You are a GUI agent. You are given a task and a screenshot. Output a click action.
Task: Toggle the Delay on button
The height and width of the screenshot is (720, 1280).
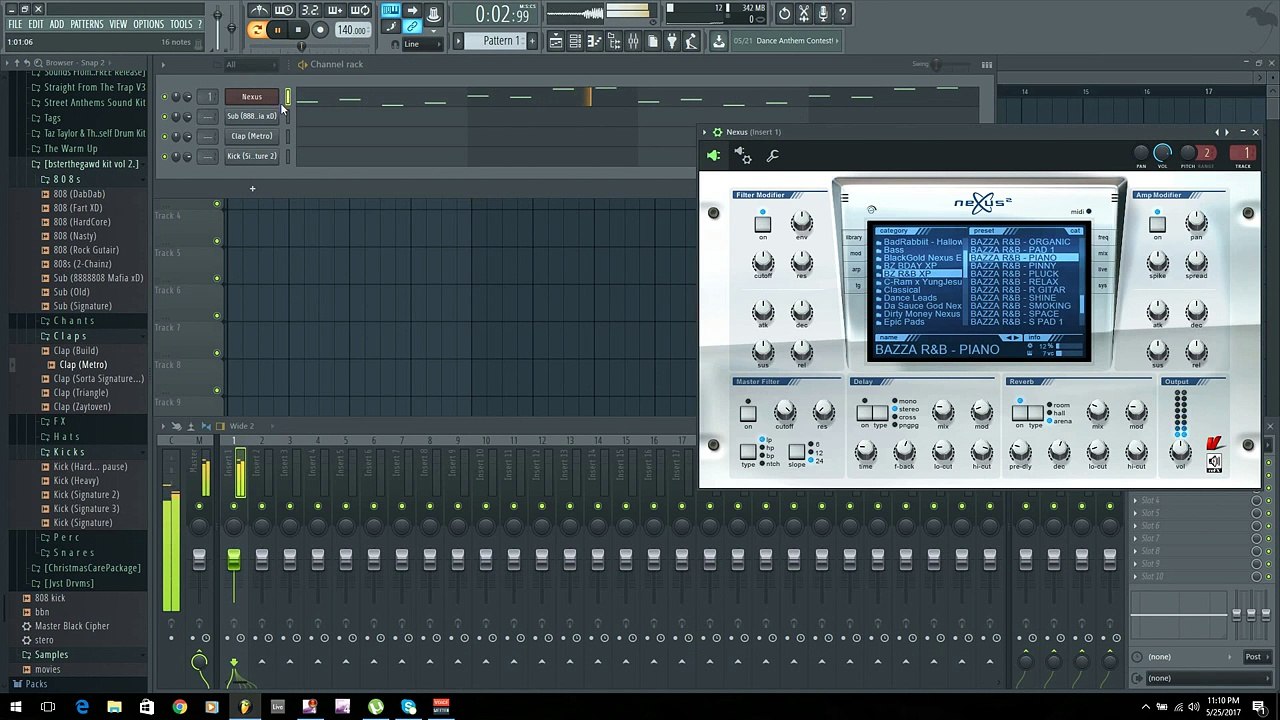point(865,412)
